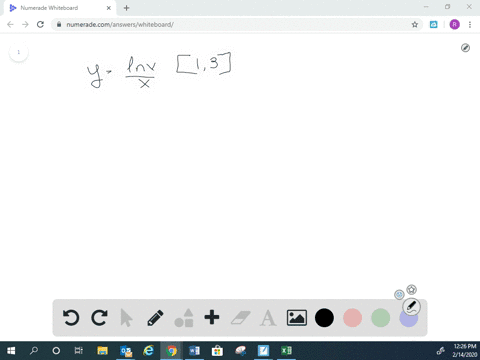Open Word from taskbar
This screenshot has height=360, width=480.
[x=194, y=351]
